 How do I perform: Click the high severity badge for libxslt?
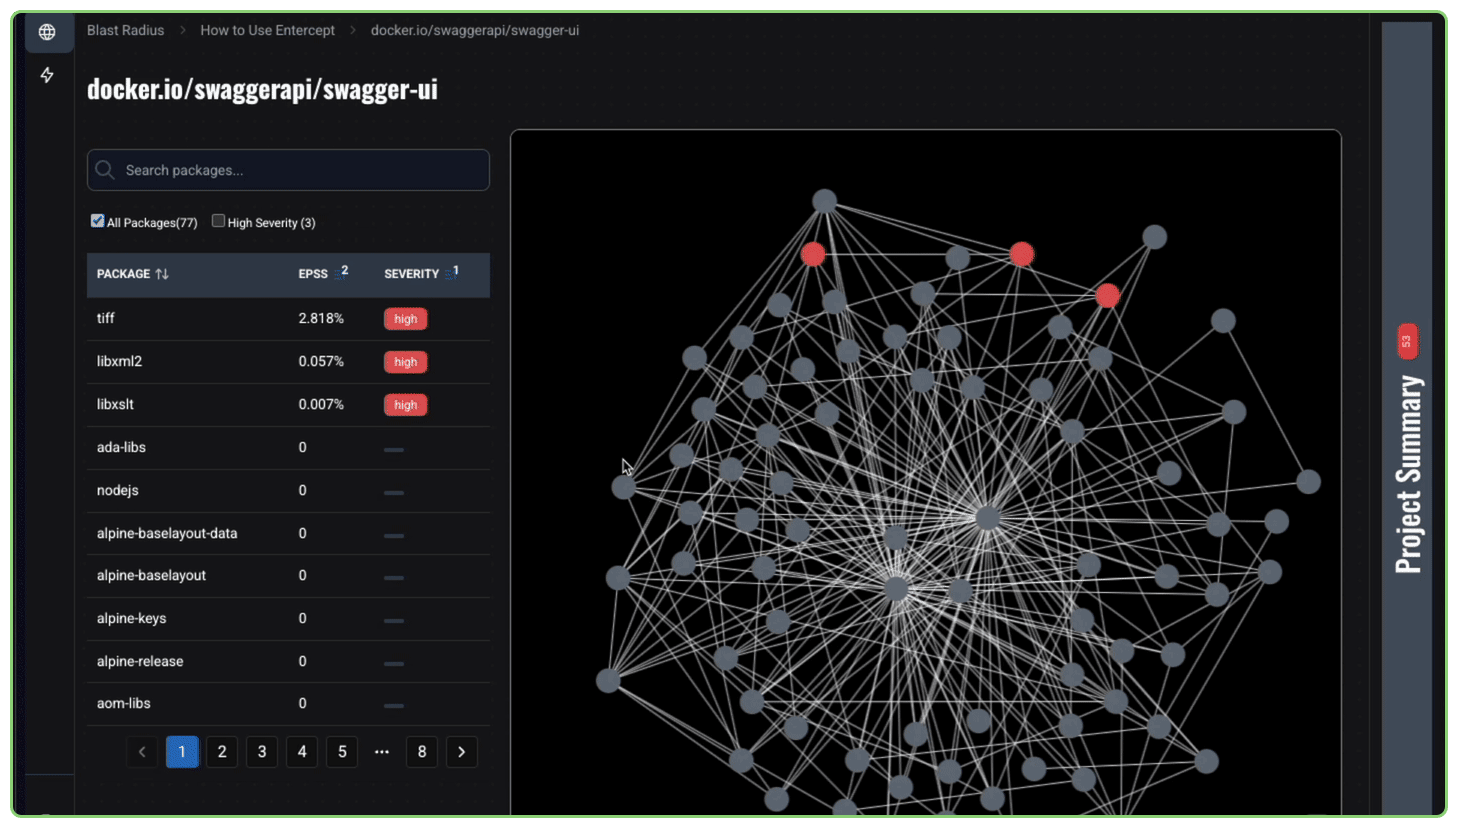[x=405, y=405]
